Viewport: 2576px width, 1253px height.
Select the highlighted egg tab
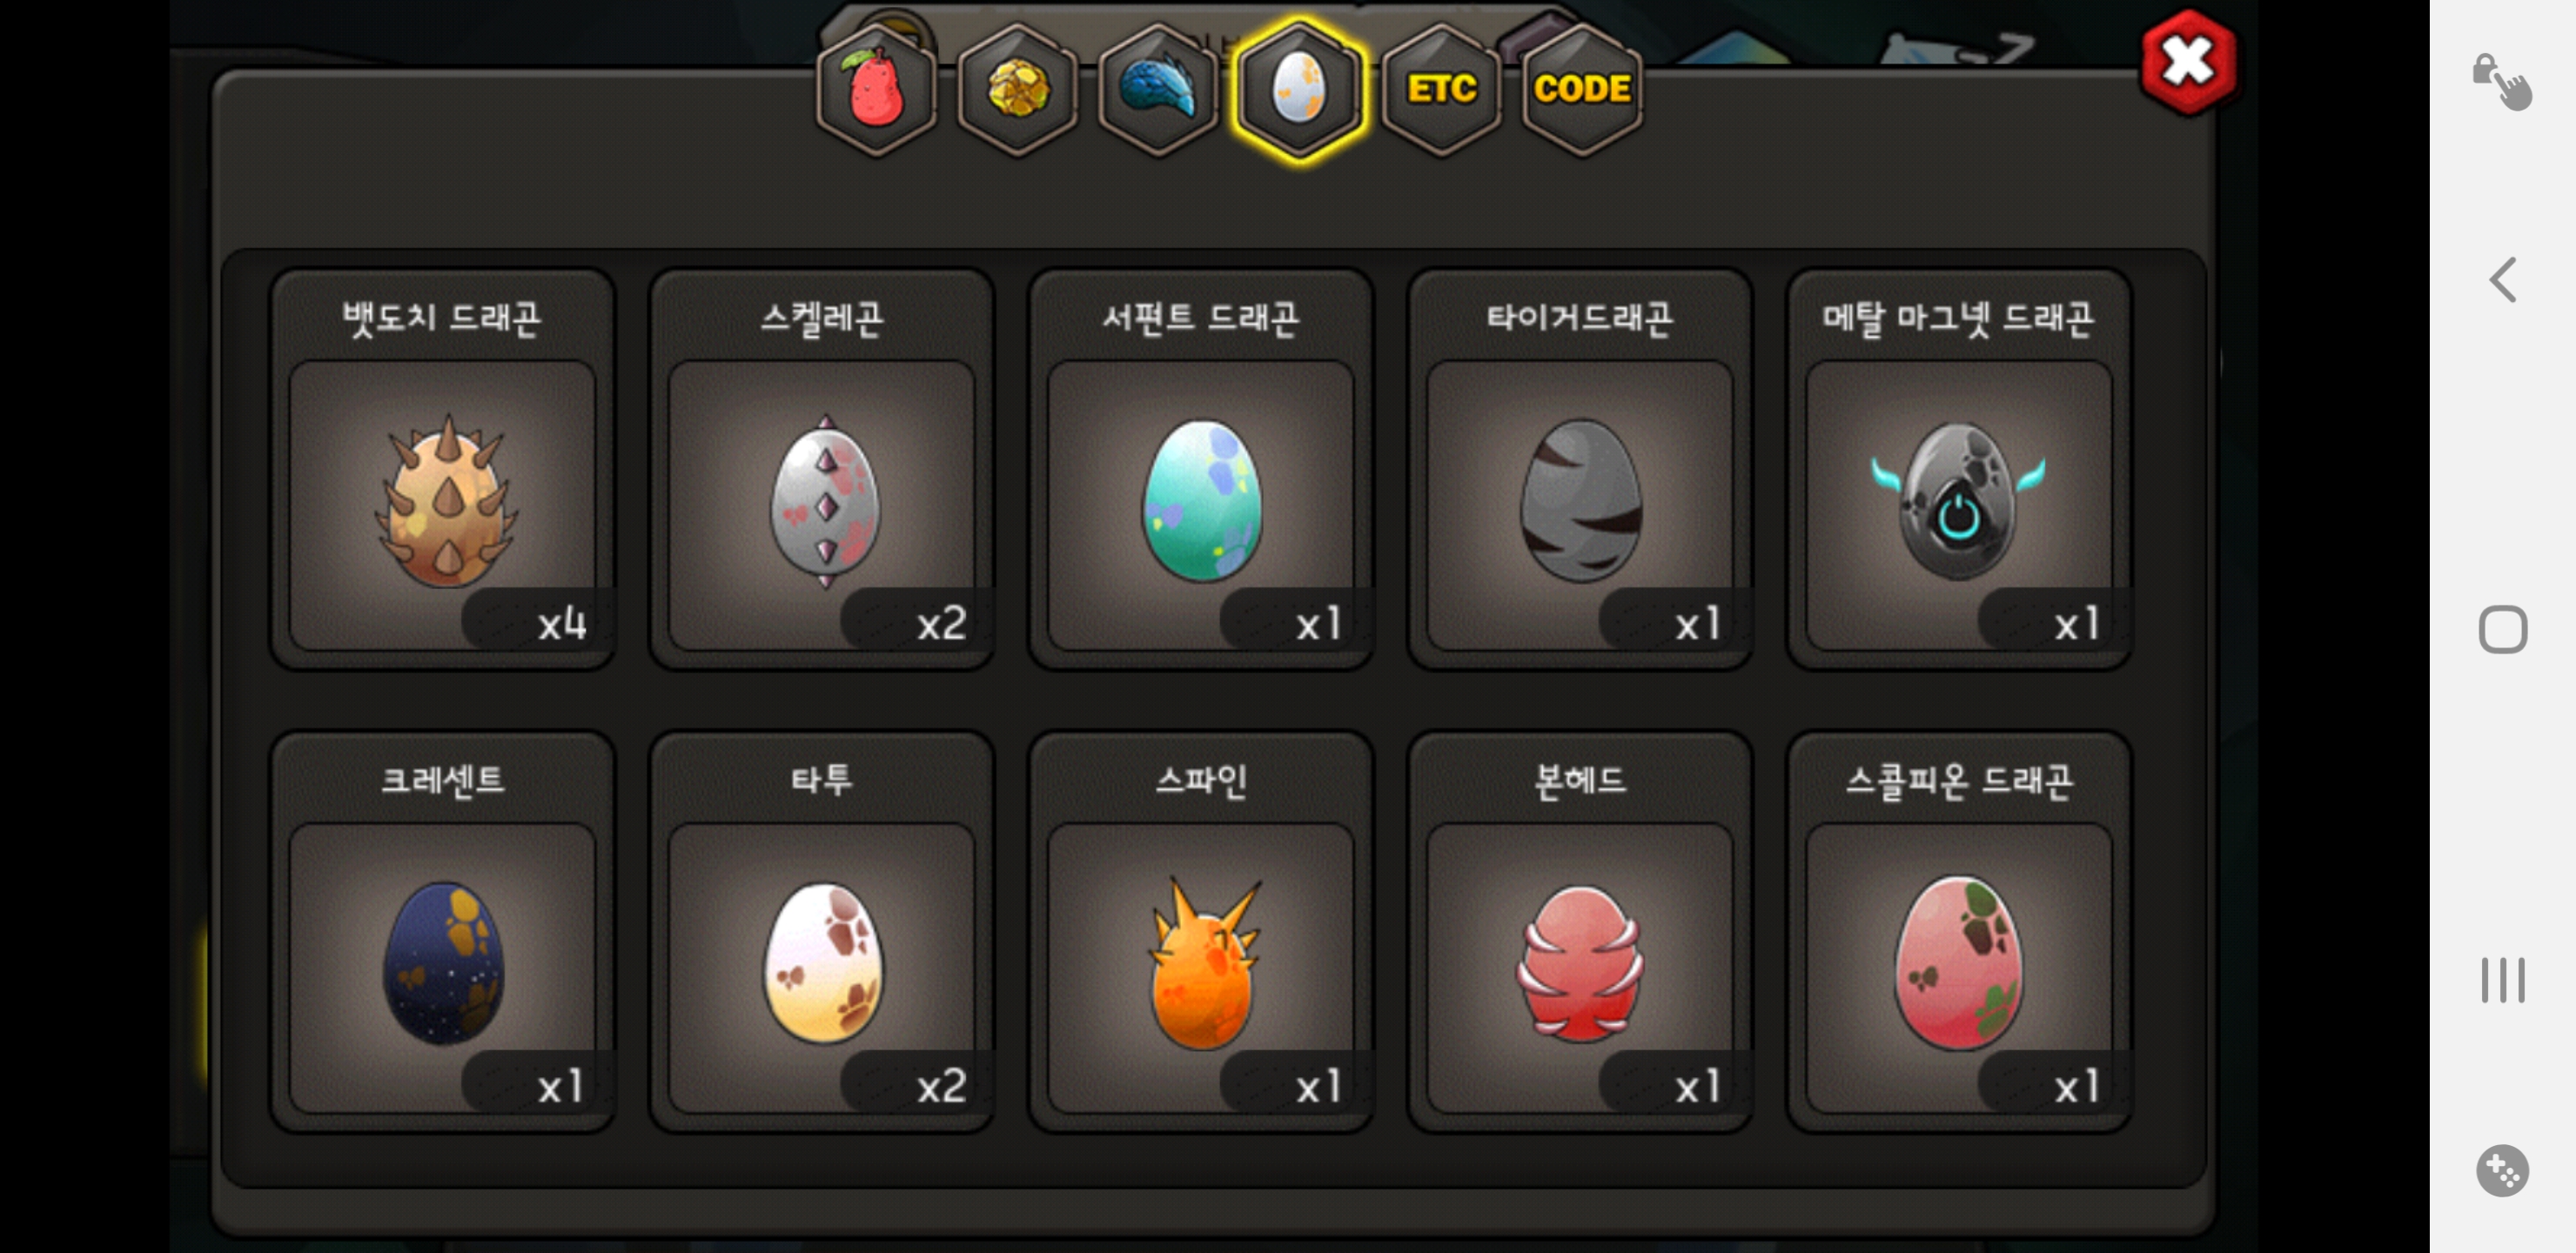coord(1299,90)
